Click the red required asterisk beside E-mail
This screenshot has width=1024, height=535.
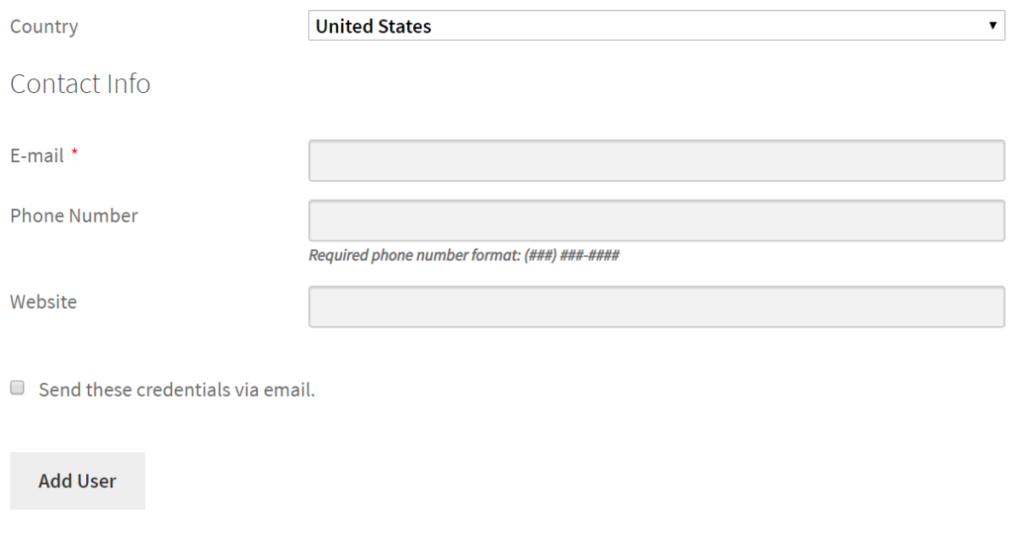[74, 152]
